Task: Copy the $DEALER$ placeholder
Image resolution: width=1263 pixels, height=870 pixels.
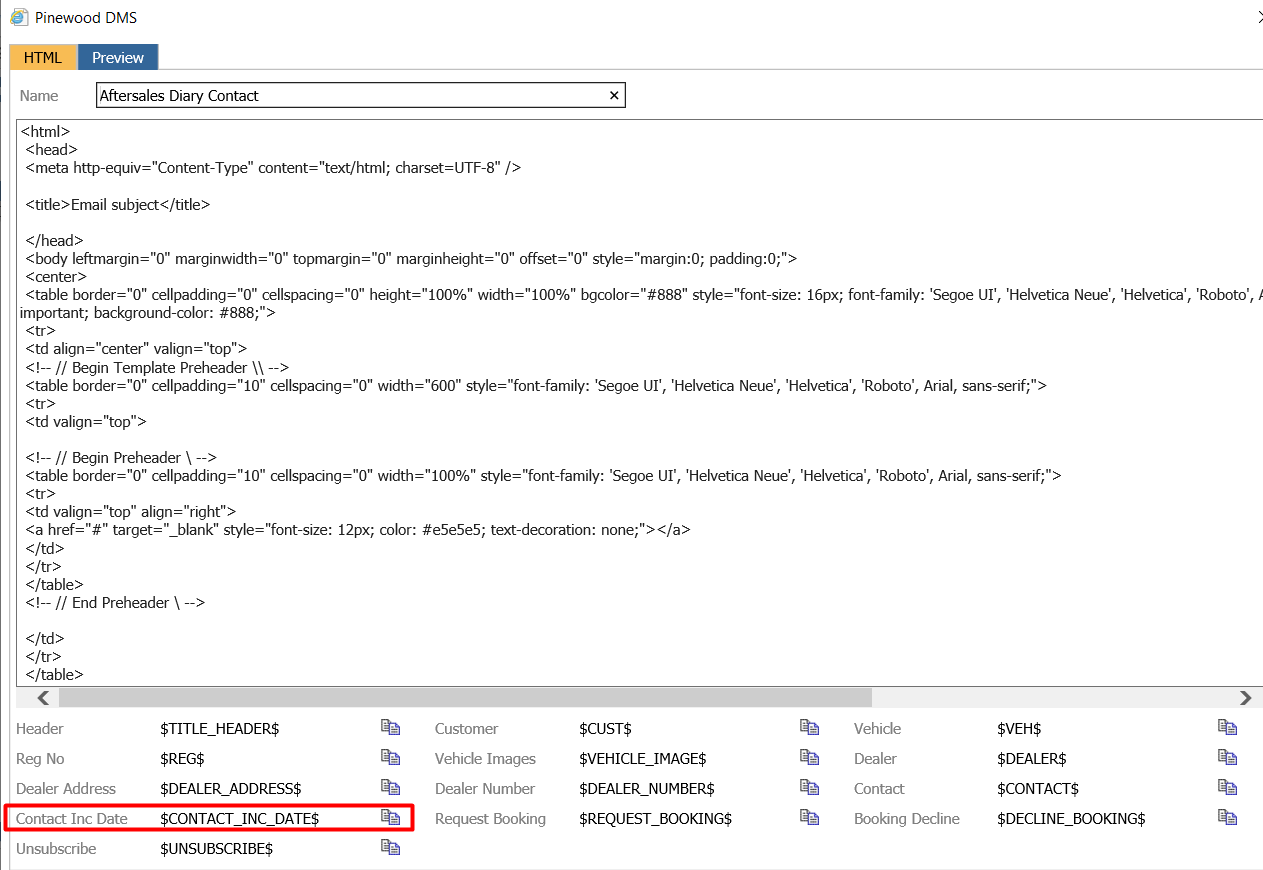Action: [x=1227, y=758]
